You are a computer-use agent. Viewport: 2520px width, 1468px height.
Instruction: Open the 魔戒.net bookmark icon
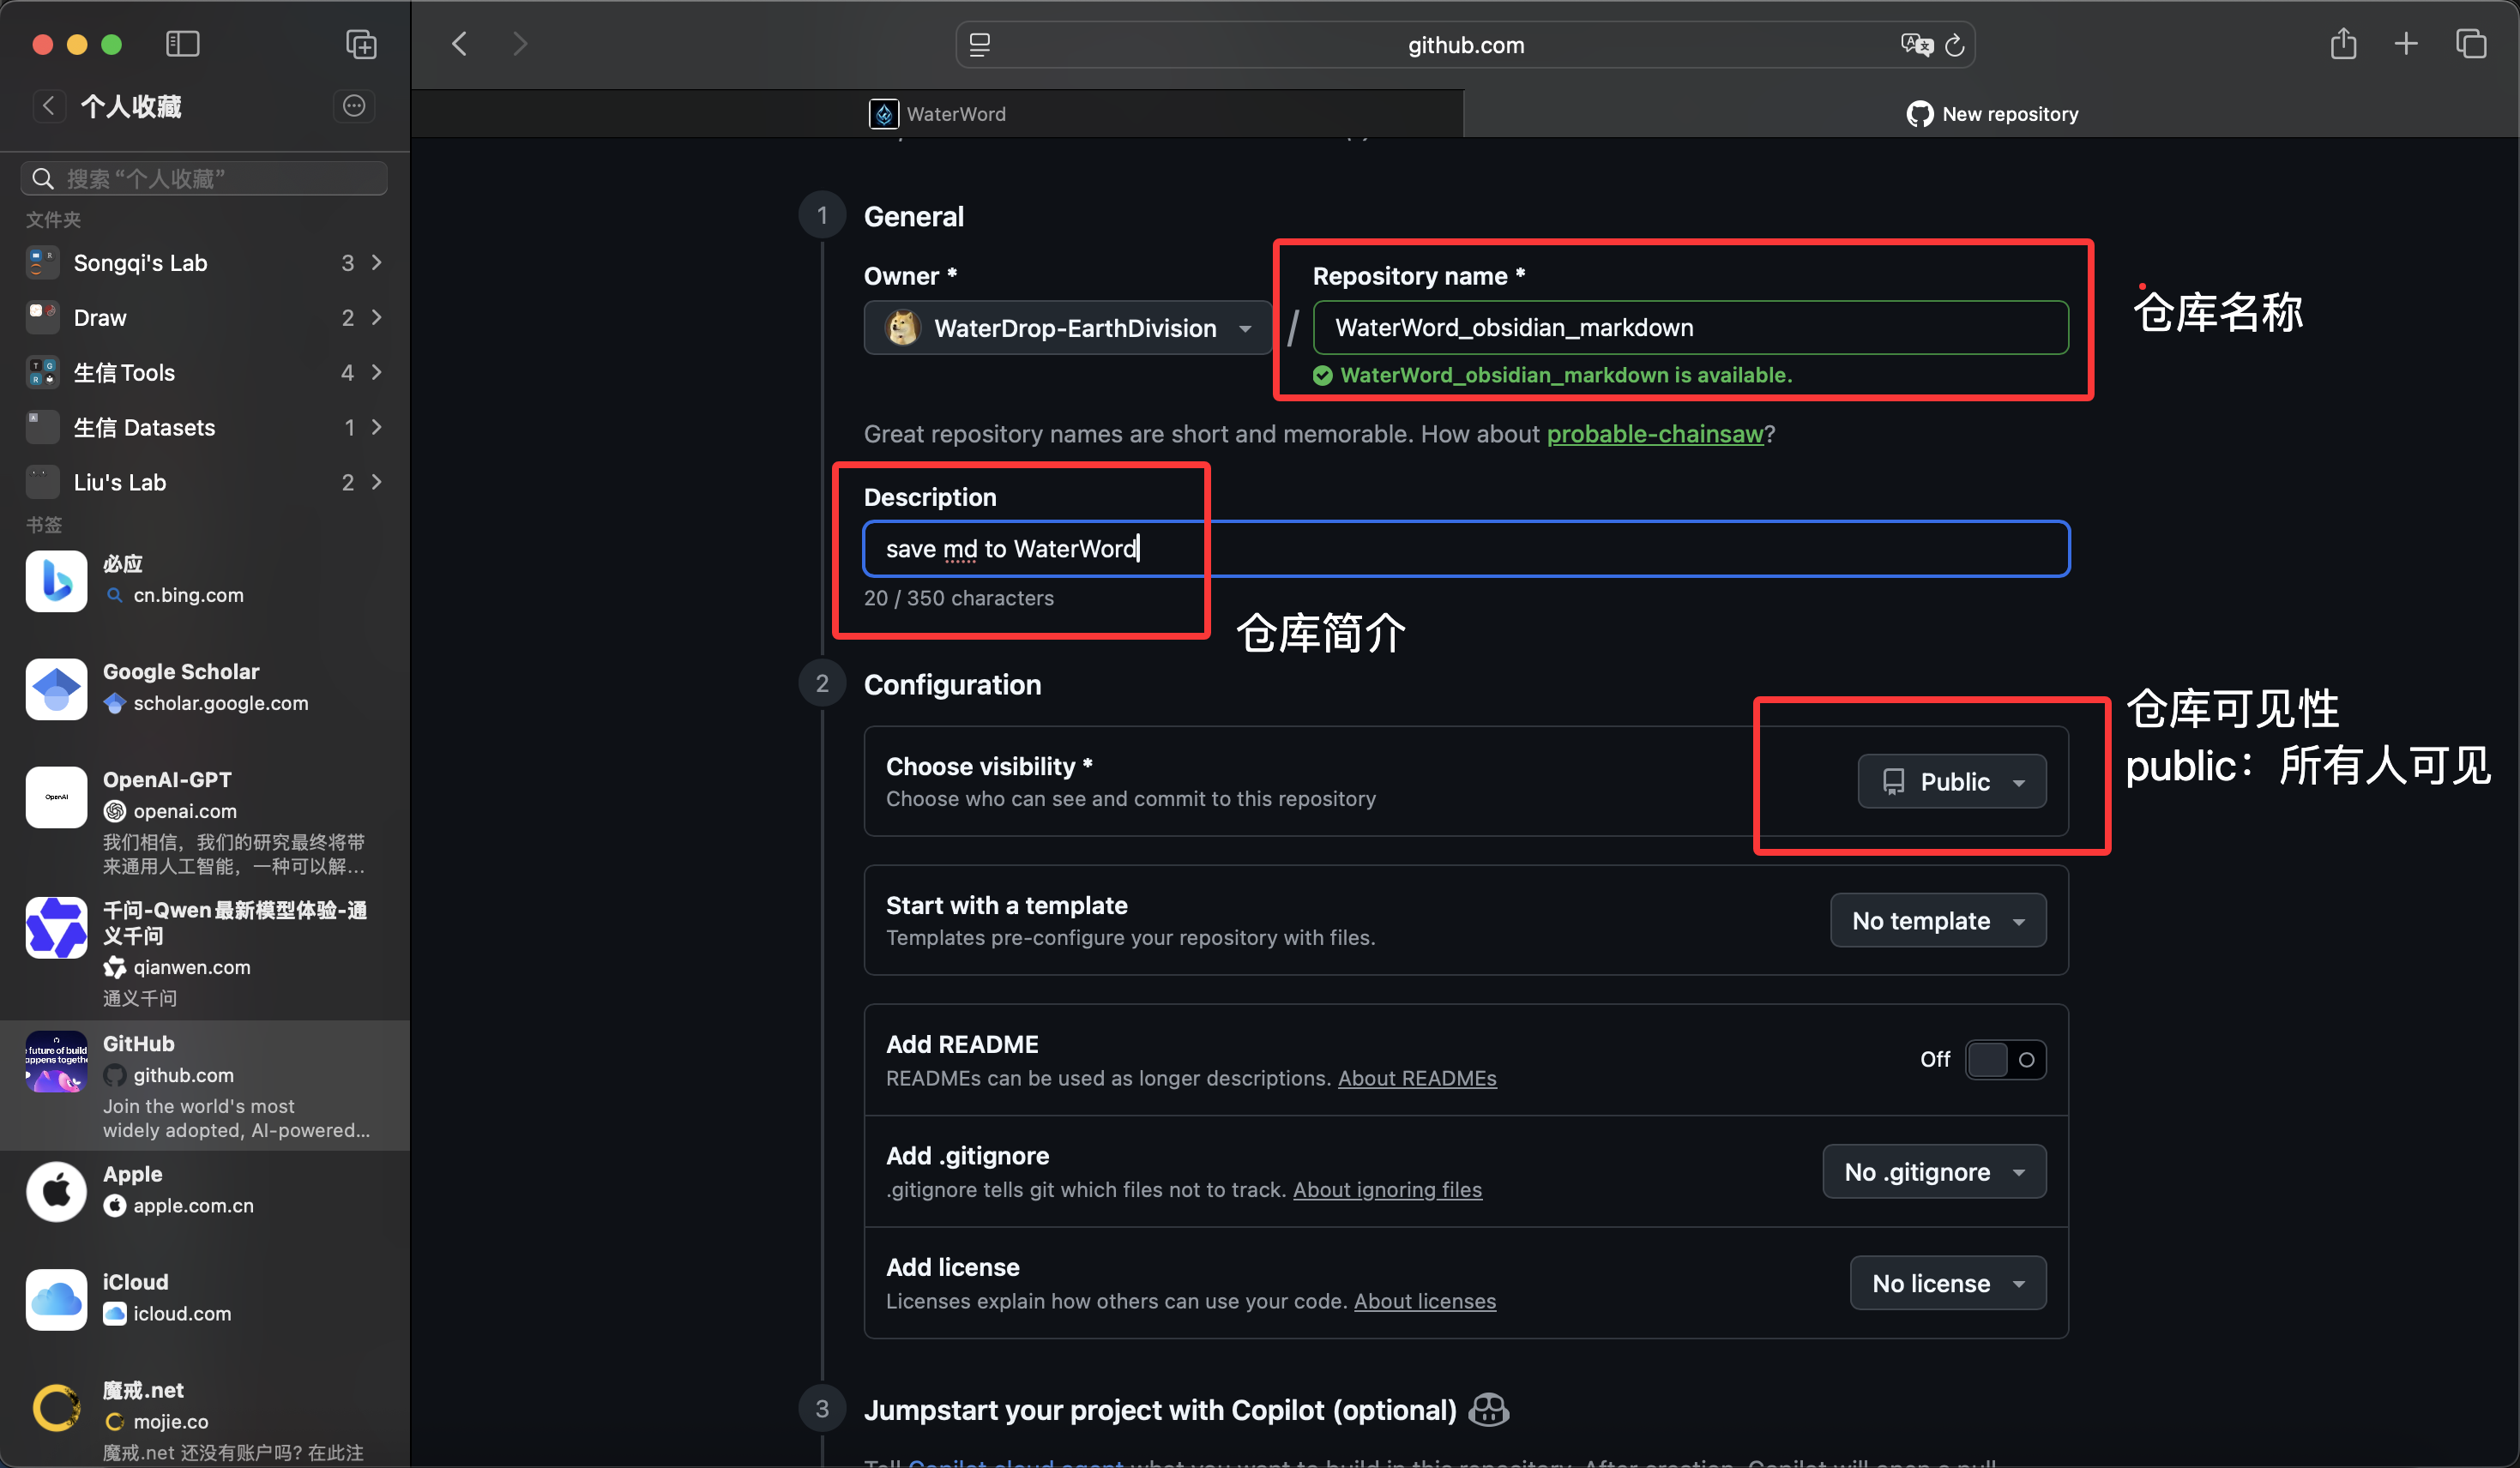click(56, 1408)
